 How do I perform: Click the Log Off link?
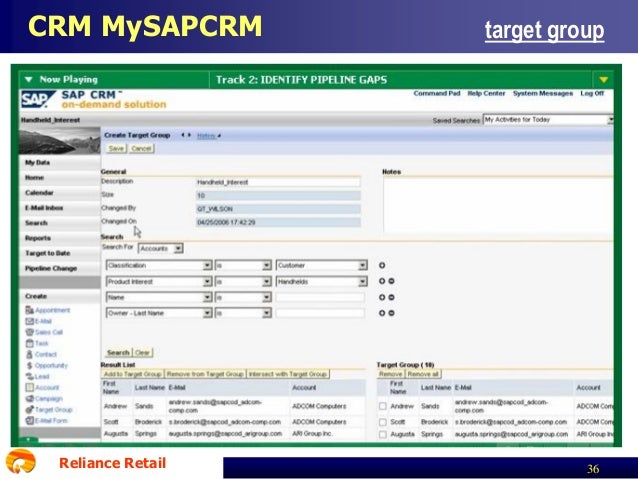pyautogui.click(x=592, y=93)
